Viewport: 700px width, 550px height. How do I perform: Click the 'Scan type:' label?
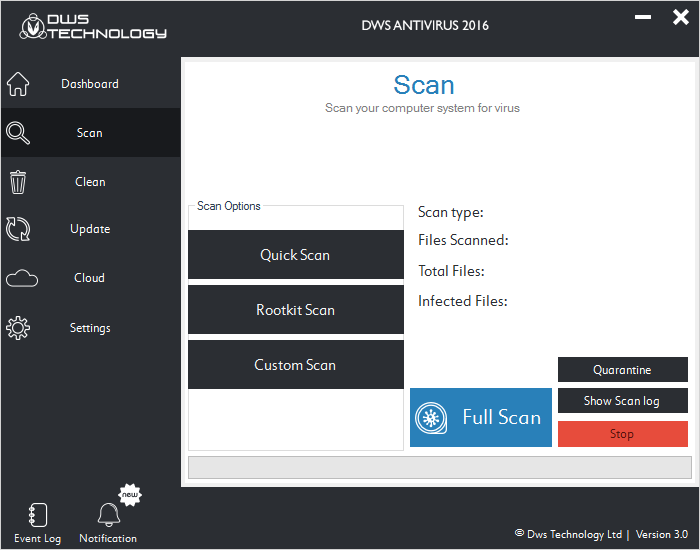(x=450, y=212)
